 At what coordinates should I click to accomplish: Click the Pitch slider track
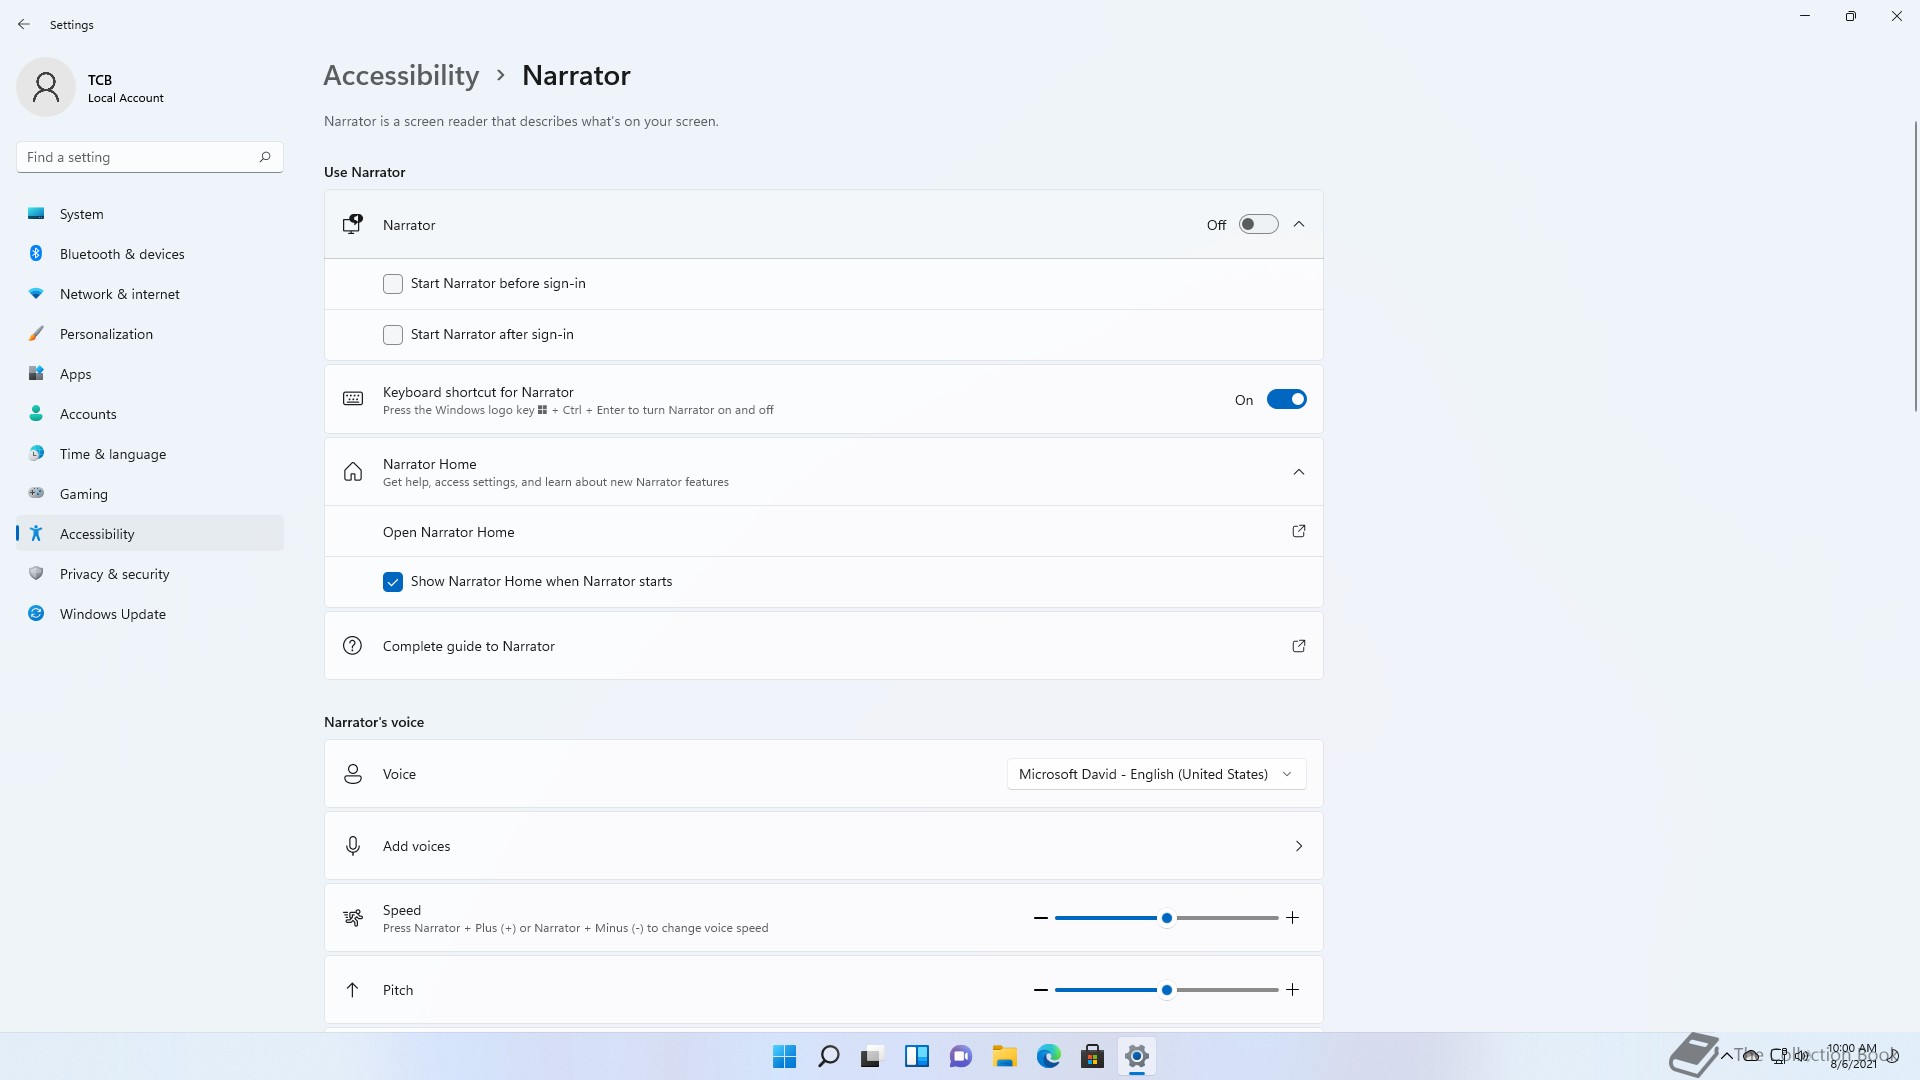point(1166,990)
